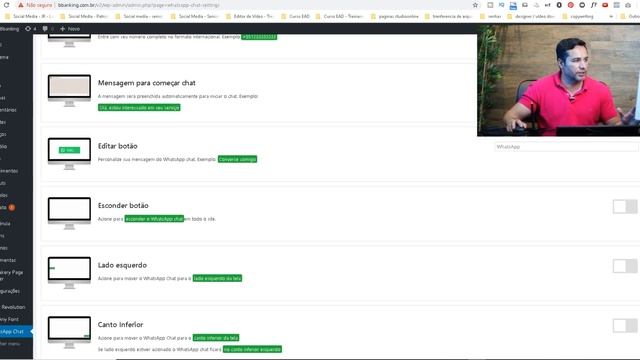The height and width of the screenshot is (360, 640).
Task: Expand the bookmarks bar overflow chevron
Action: click(611, 16)
